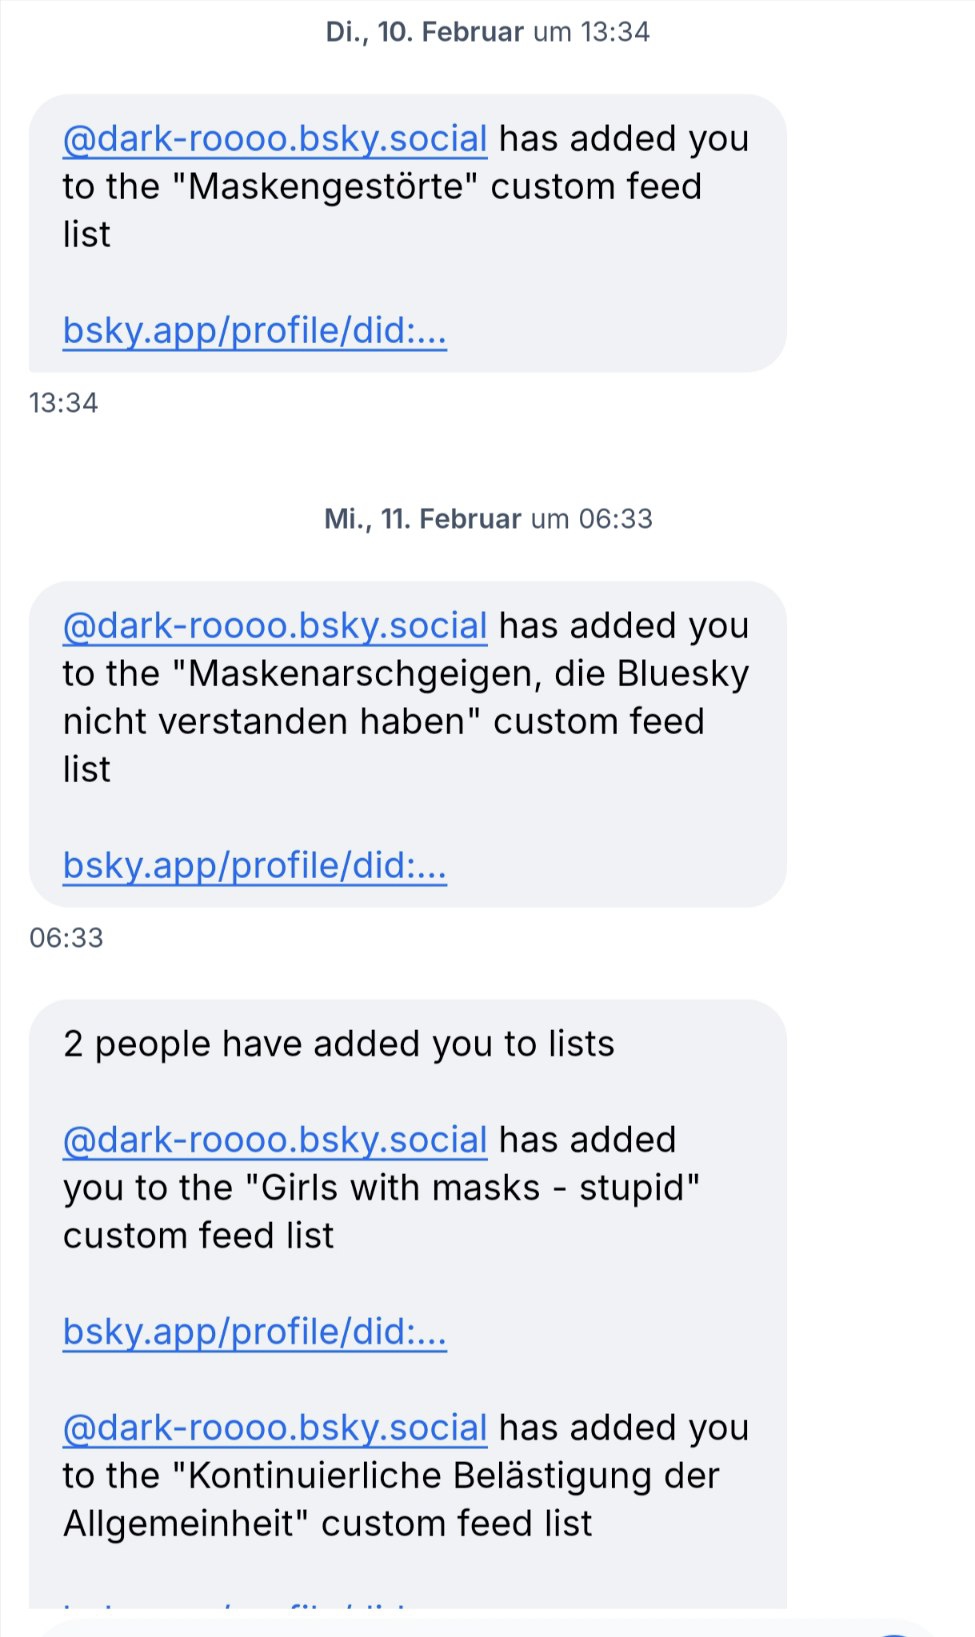Tap the @dark-roooo mention in the Maskenarschgeigen message
Image resolution: width=975 pixels, height=1637 pixels.
coord(275,626)
